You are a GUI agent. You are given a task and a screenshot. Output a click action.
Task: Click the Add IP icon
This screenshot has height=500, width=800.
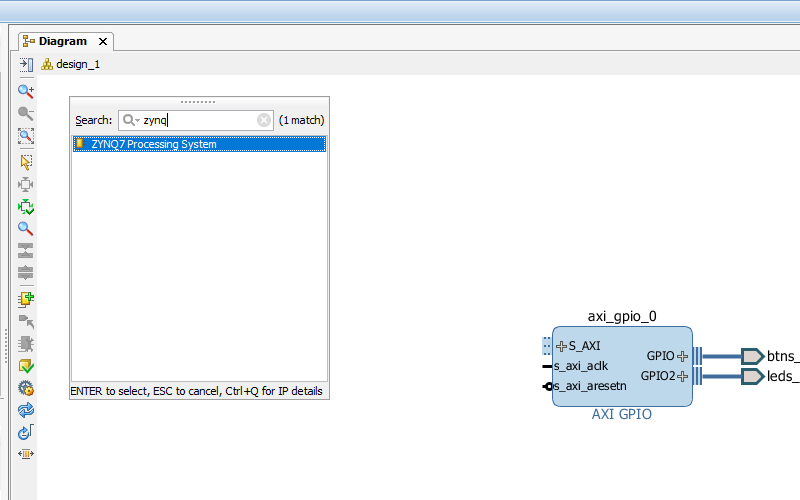tap(26, 299)
